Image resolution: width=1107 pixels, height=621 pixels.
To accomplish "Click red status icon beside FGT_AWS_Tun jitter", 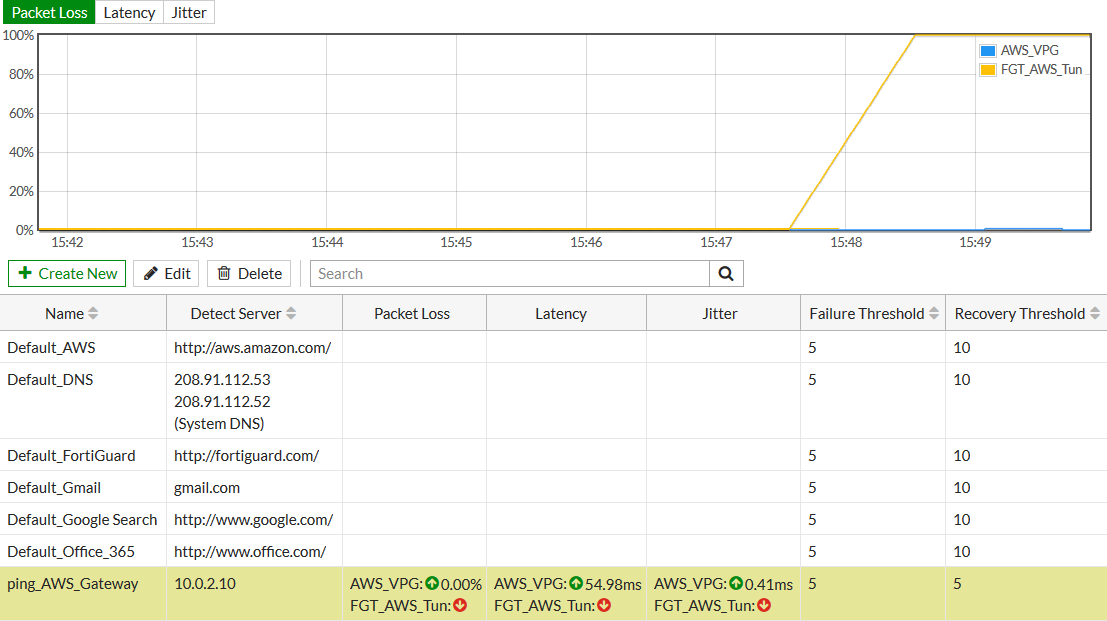I will pos(762,605).
